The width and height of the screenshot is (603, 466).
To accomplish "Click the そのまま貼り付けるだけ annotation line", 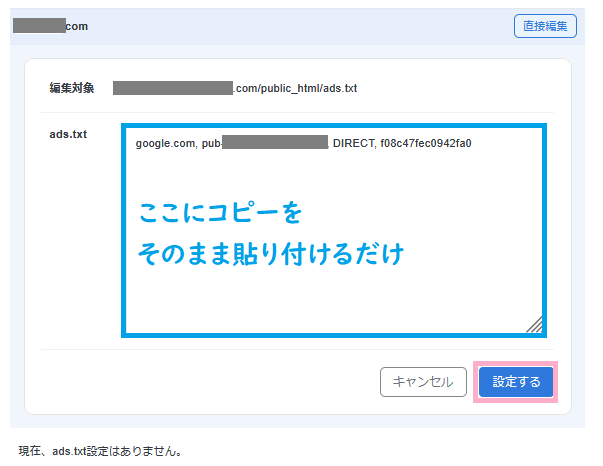I will click(271, 254).
